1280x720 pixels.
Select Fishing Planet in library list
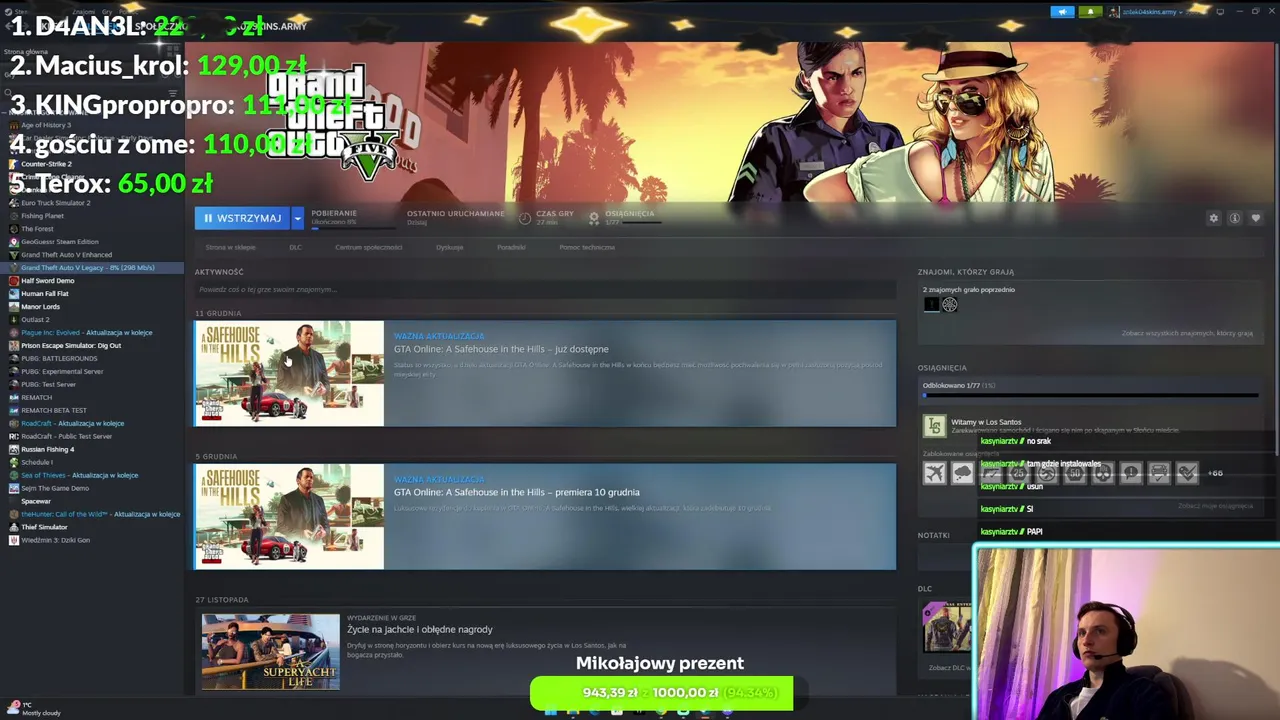[x=42, y=216]
